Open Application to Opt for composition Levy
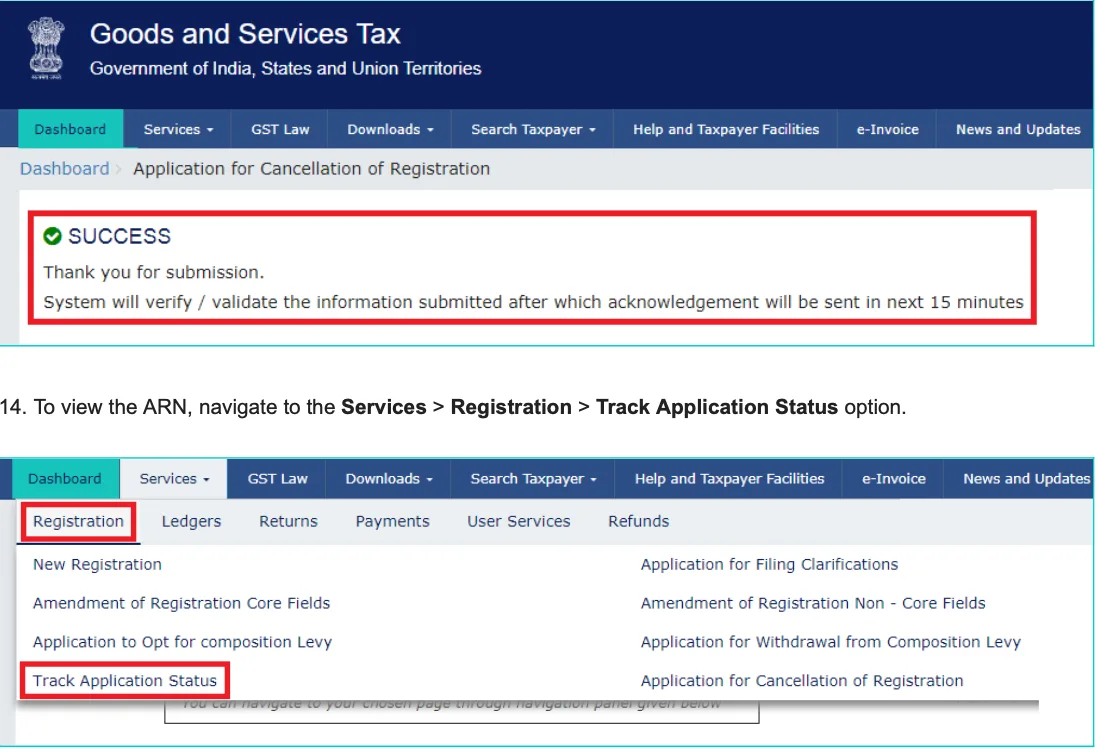The width and height of the screenshot is (1100, 752). coord(182,642)
